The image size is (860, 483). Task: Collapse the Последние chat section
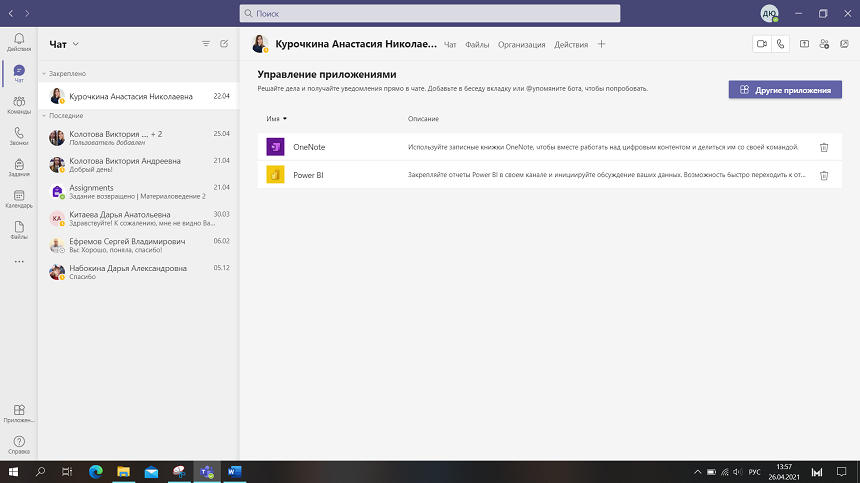point(44,115)
